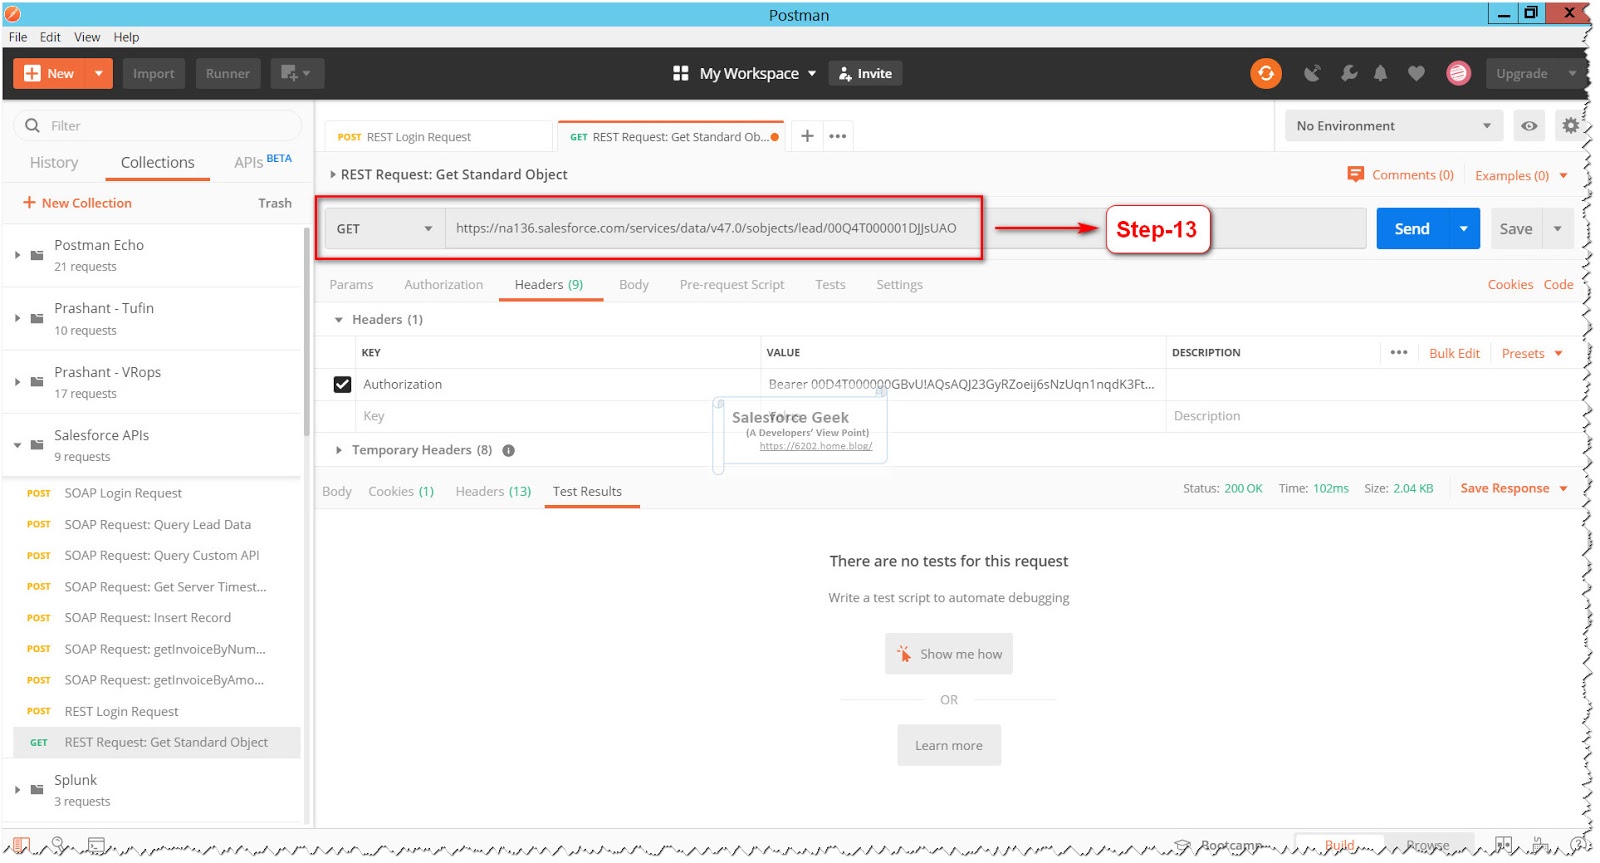The height and width of the screenshot is (863, 1600).
Task: Collapse the Headers (1) section
Action: point(339,320)
